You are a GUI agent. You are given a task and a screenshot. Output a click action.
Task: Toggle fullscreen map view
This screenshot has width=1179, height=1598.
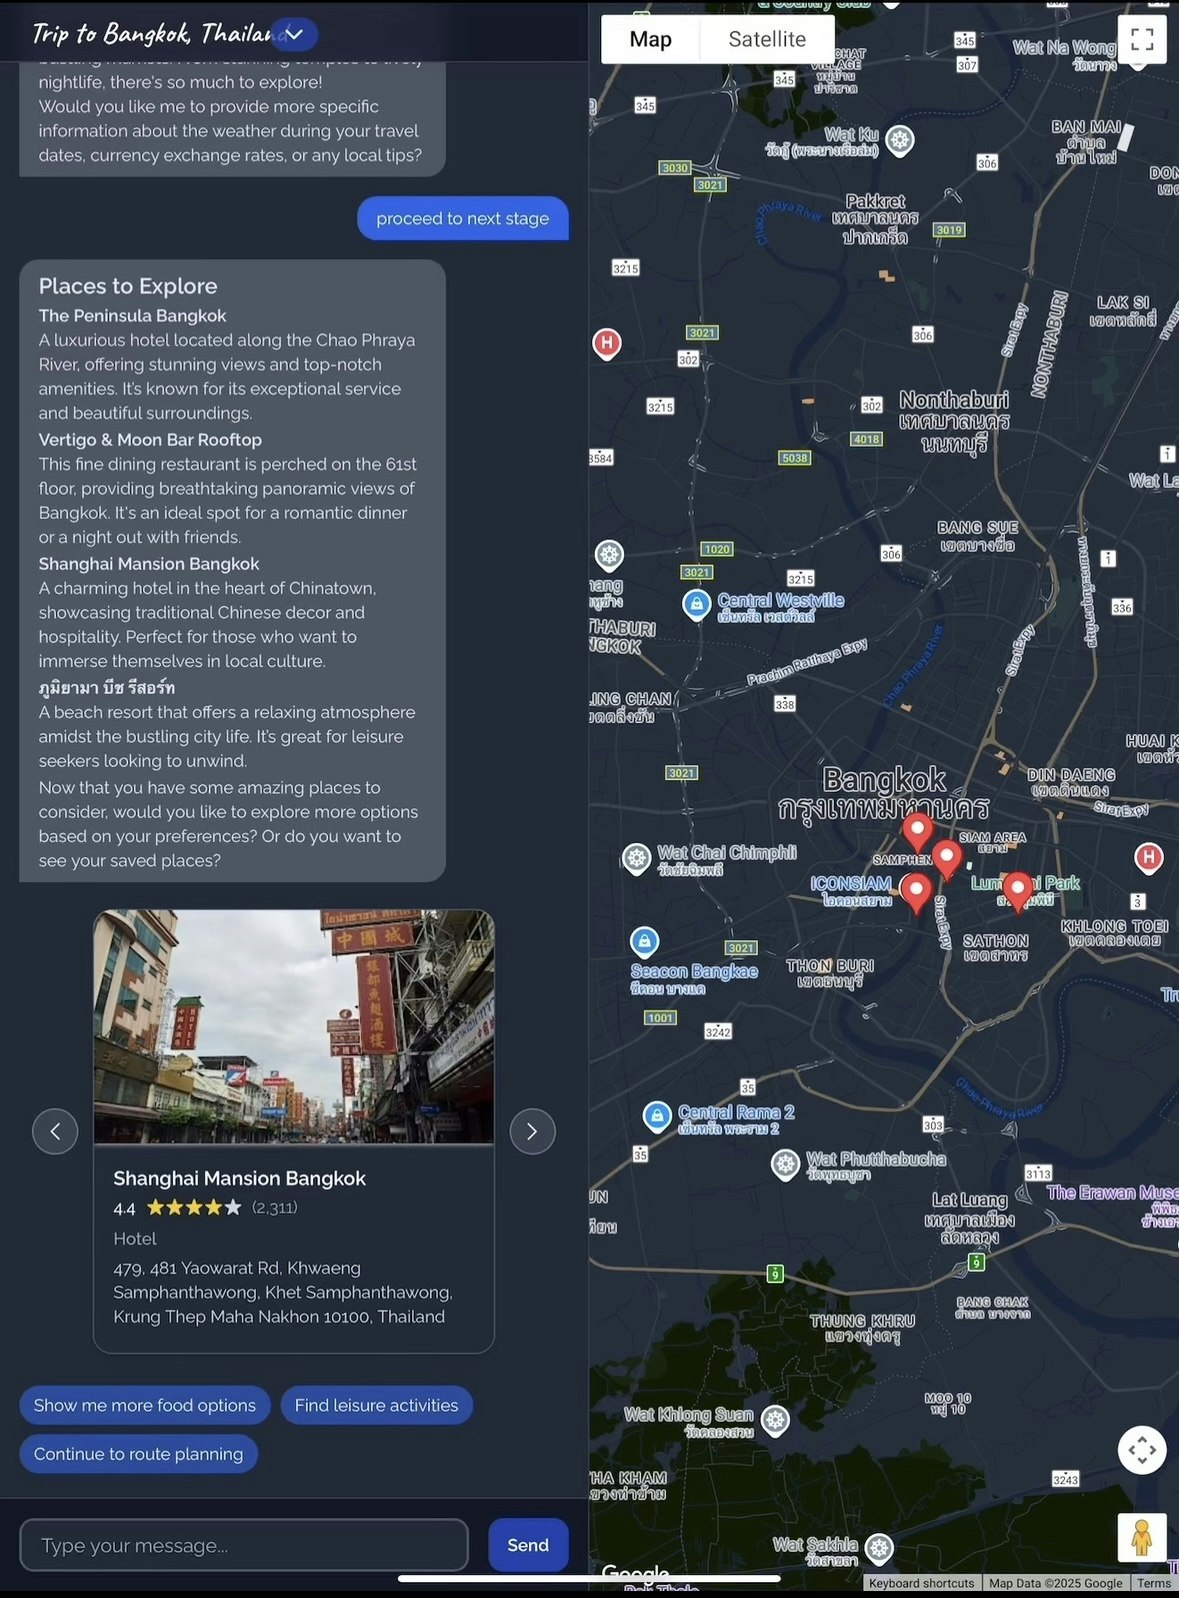pos(1142,39)
